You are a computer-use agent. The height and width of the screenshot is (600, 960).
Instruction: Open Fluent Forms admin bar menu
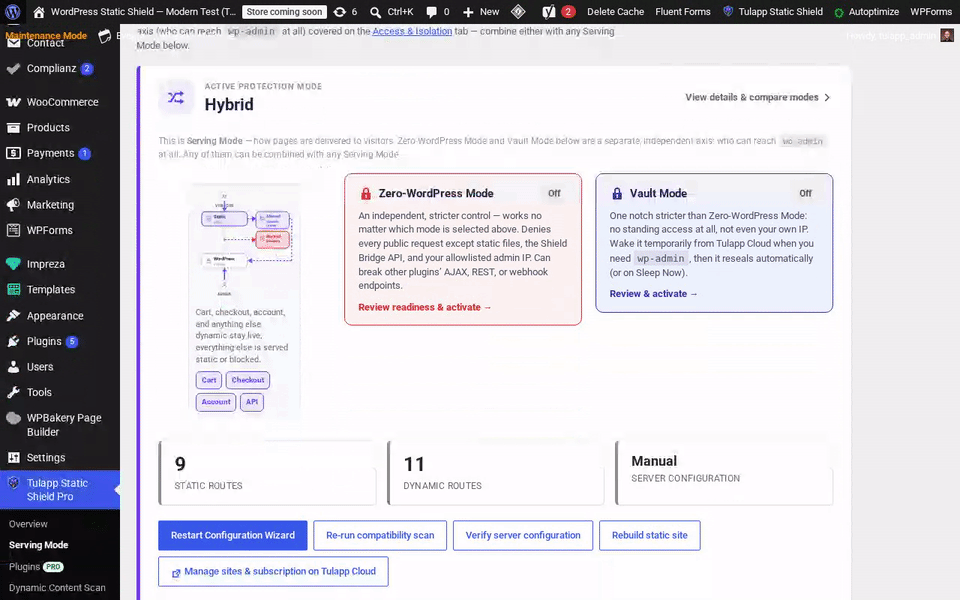683,12
